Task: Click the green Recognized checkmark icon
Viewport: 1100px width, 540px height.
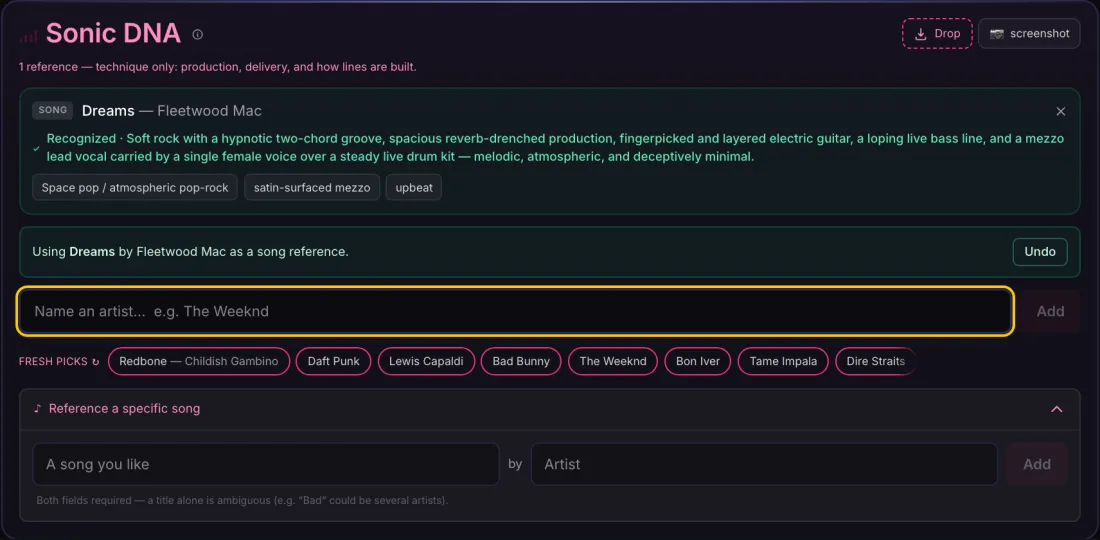Action: [x=36, y=148]
